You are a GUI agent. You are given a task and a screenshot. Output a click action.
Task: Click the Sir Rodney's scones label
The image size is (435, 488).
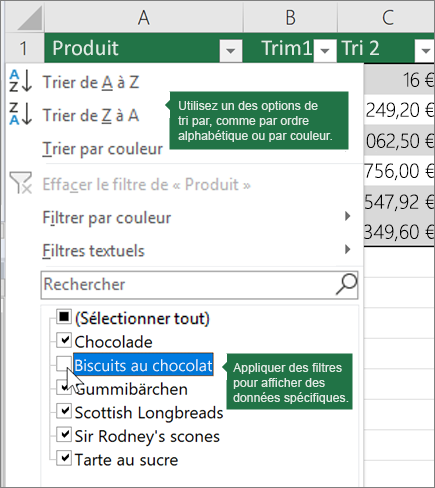point(147,436)
